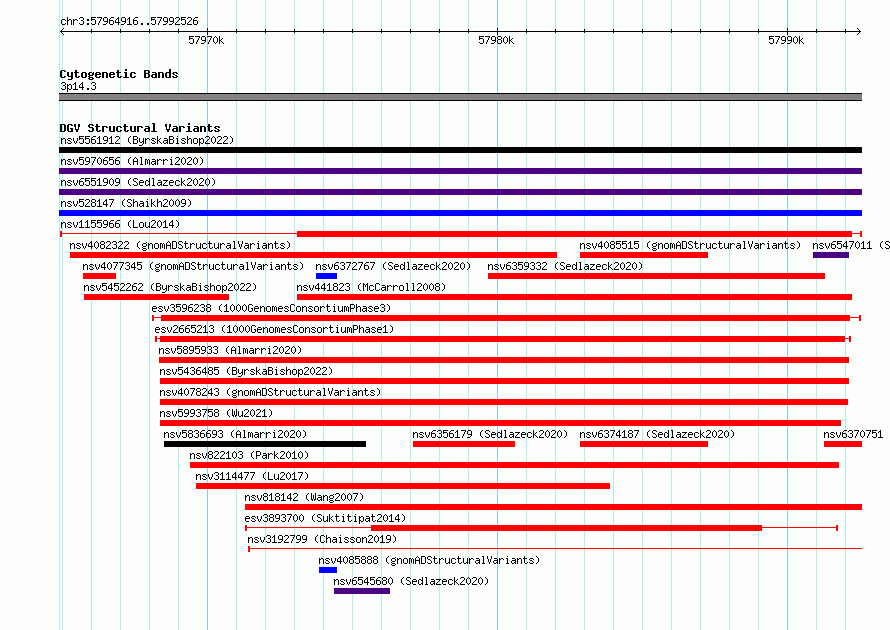Image resolution: width=890 pixels, height=630 pixels.
Task: Select the red nsv6356179 variant bar
Action: [x=464, y=444]
